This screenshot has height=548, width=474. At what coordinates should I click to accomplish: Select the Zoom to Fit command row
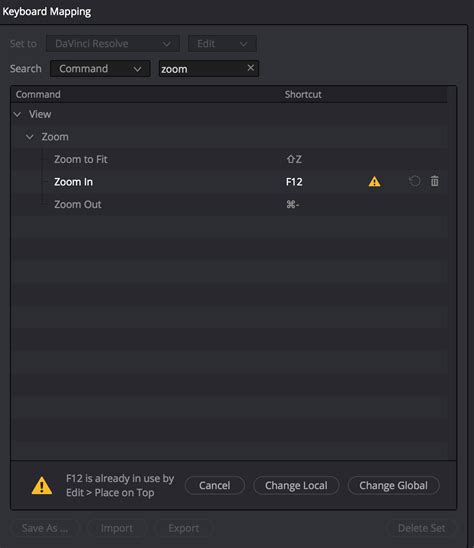(231, 159)
